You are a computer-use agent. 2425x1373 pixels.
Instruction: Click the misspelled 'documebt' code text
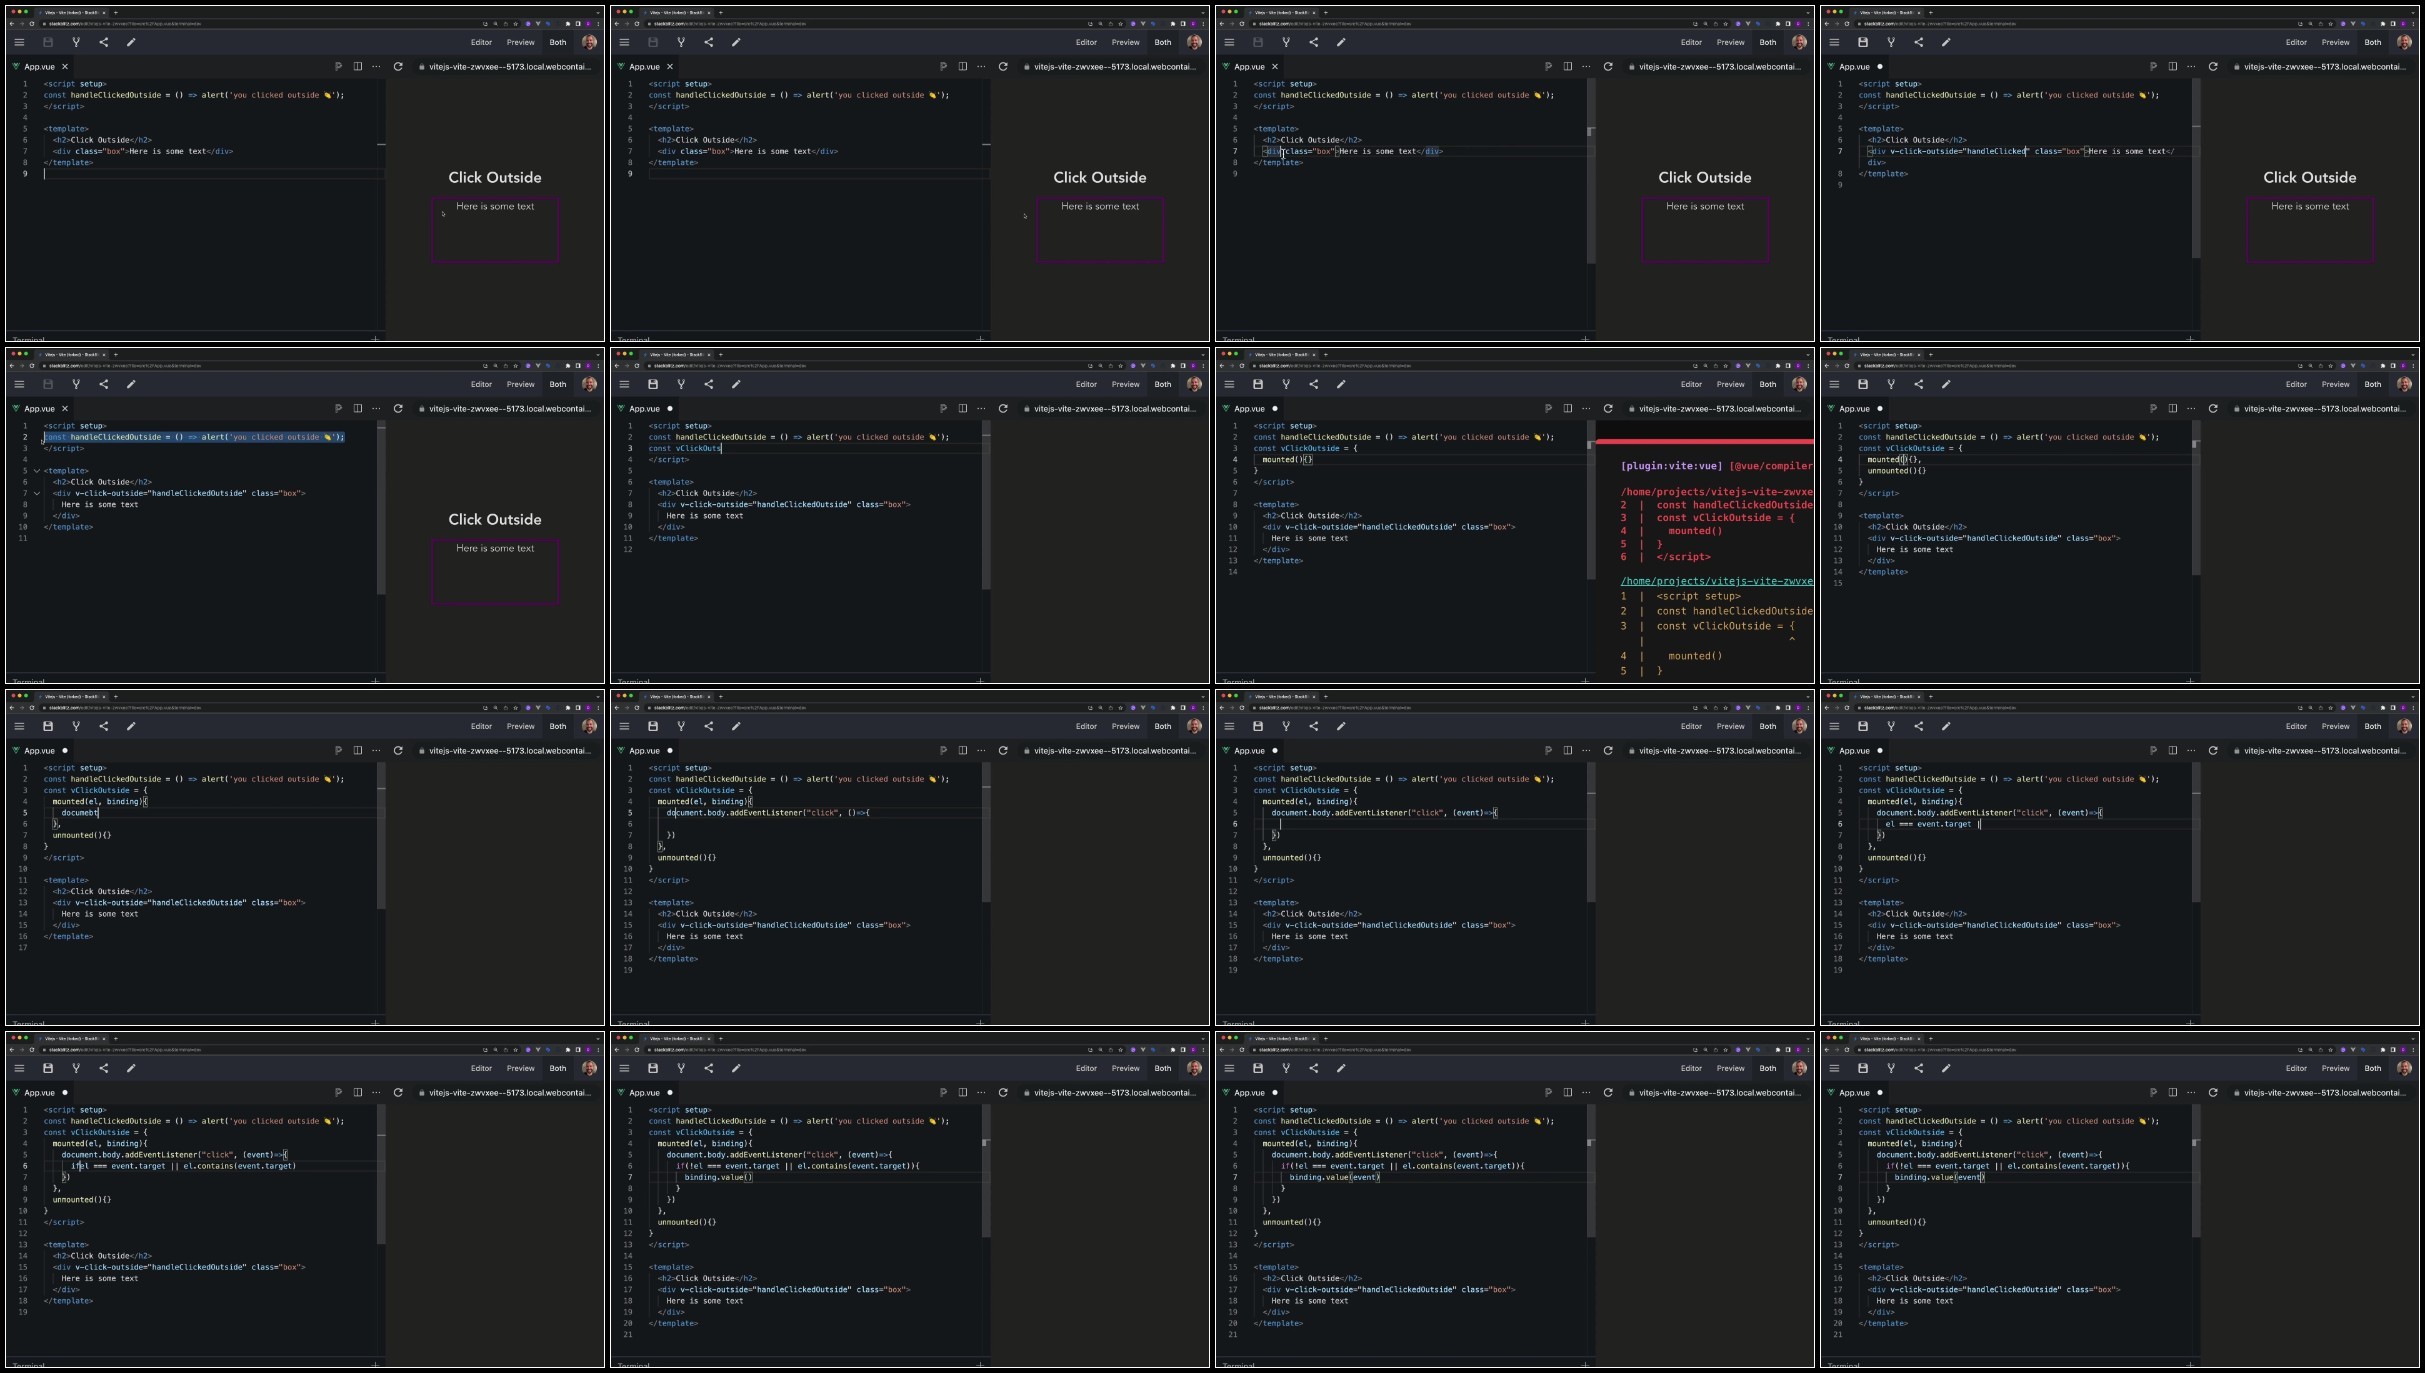tap(80, 813)
